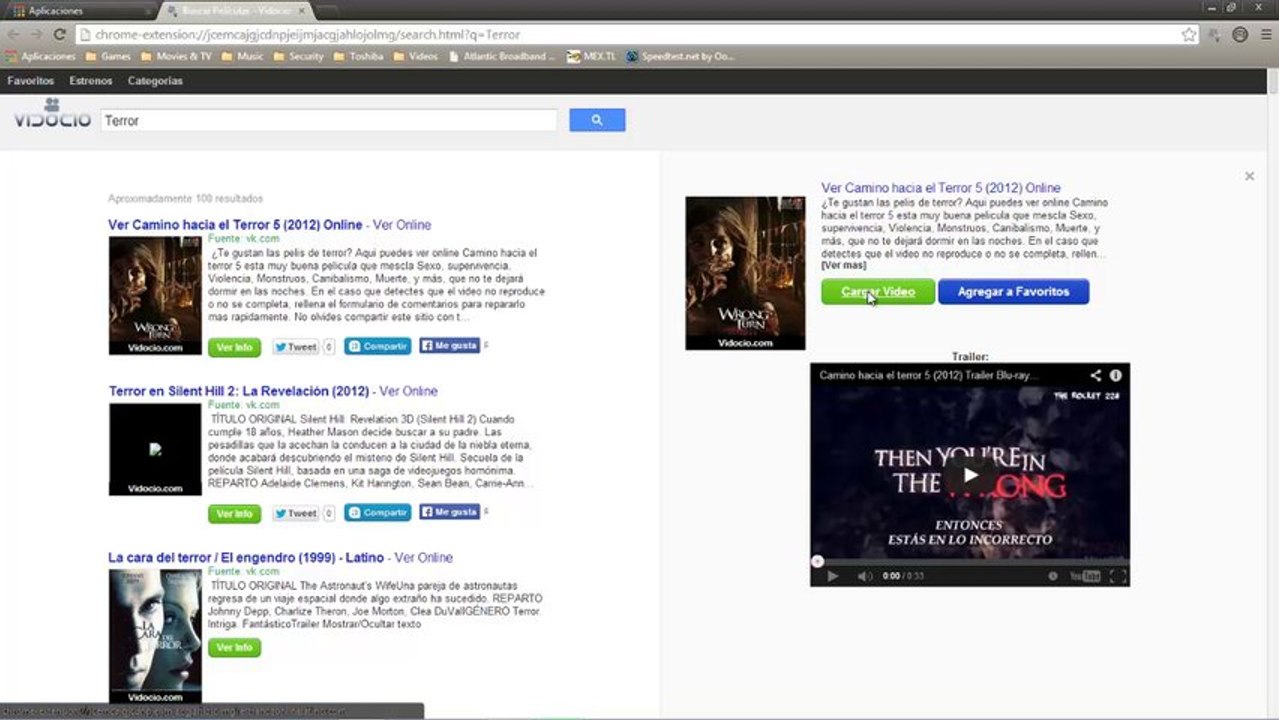Click Ver Info under Silent Hill 2
This screenshot has width=1279, height=720.
click(x=234, y=514)
